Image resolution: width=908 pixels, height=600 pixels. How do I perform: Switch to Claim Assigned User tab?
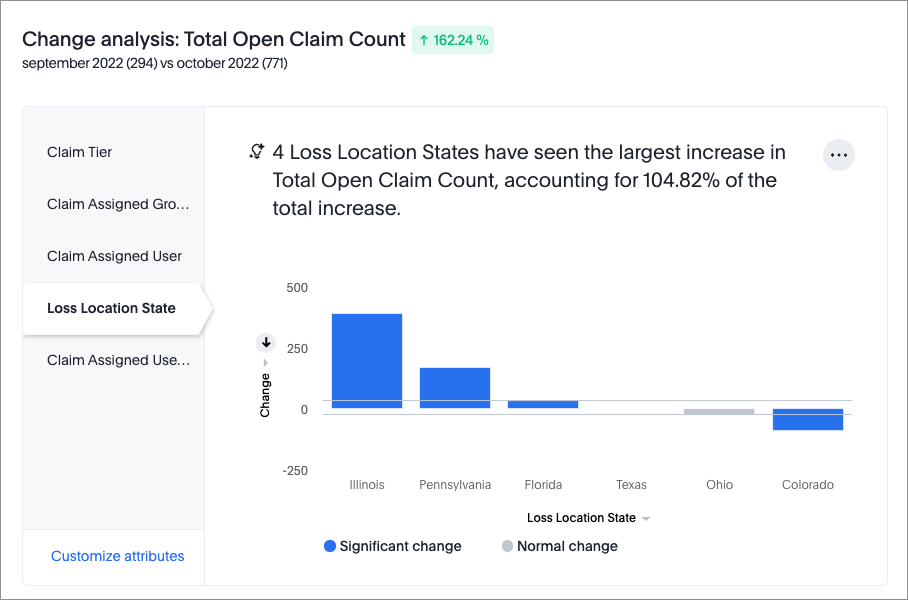114,256
